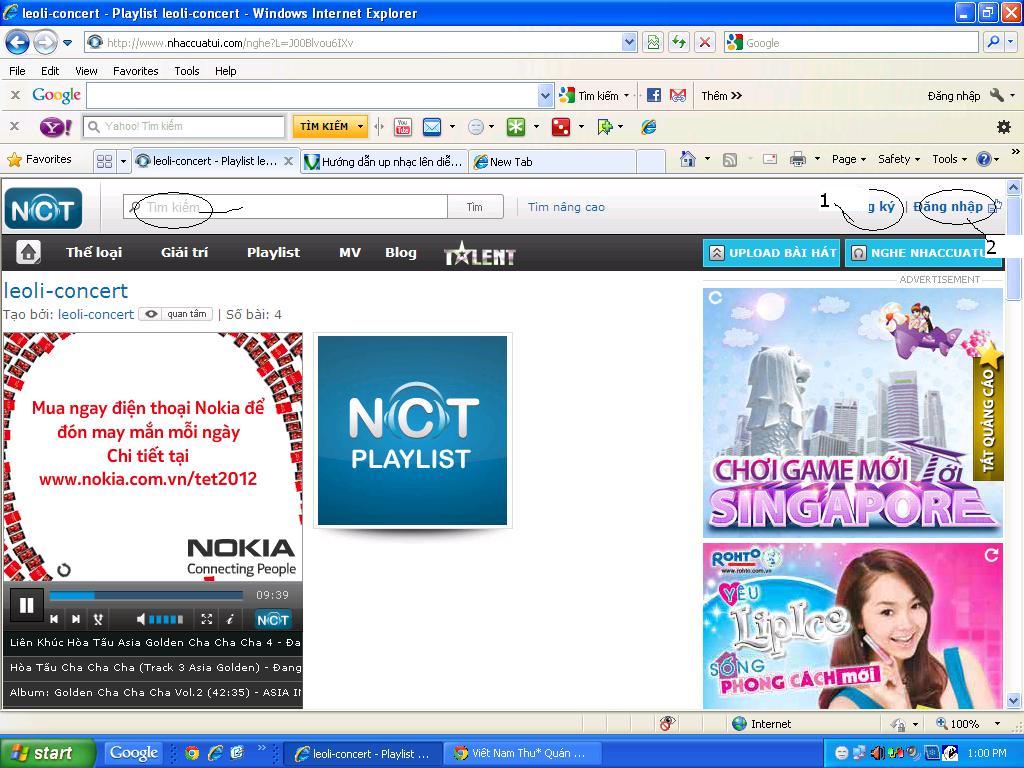Screen dimensions: 1024x768
Task: Go to NCT home icon
Action: pyautogui.click(x=28, y=252)
